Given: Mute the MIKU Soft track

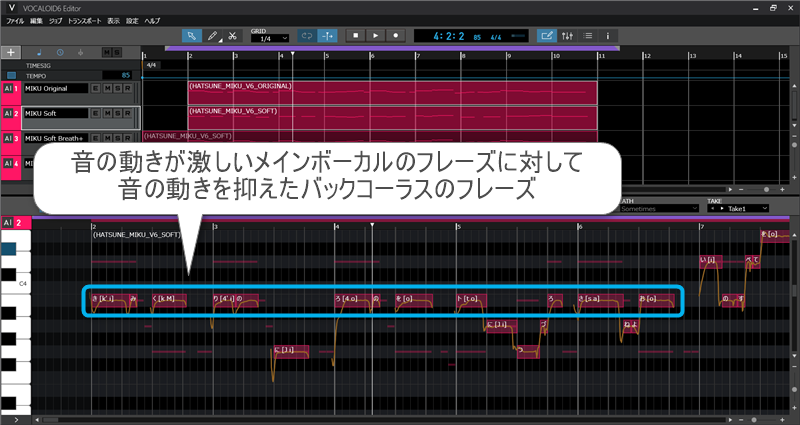Looking at the screenshot, I should 107,113.
